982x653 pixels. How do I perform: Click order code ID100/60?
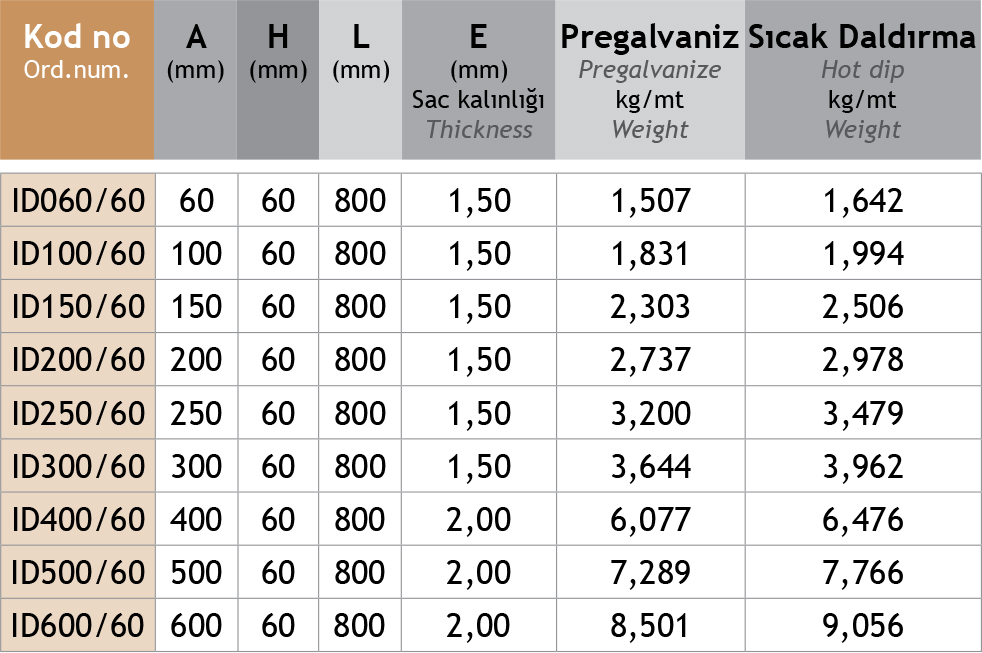tap(78, 254)
